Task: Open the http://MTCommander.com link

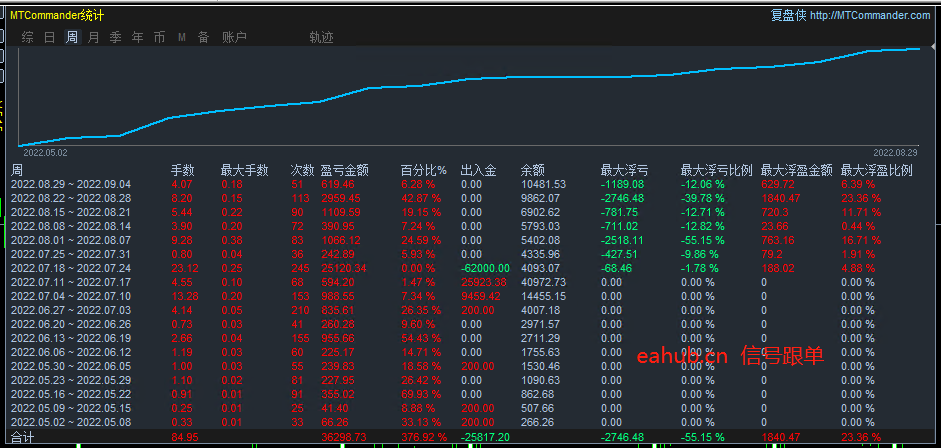Action: click(870, 16)
